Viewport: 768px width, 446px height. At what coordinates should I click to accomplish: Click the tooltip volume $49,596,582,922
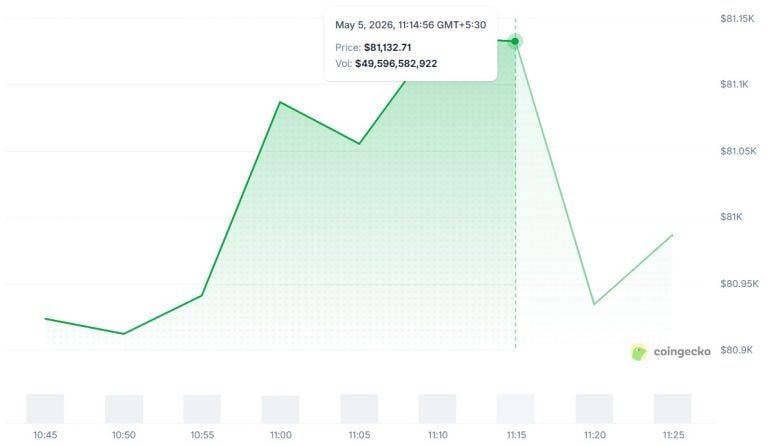396,64
